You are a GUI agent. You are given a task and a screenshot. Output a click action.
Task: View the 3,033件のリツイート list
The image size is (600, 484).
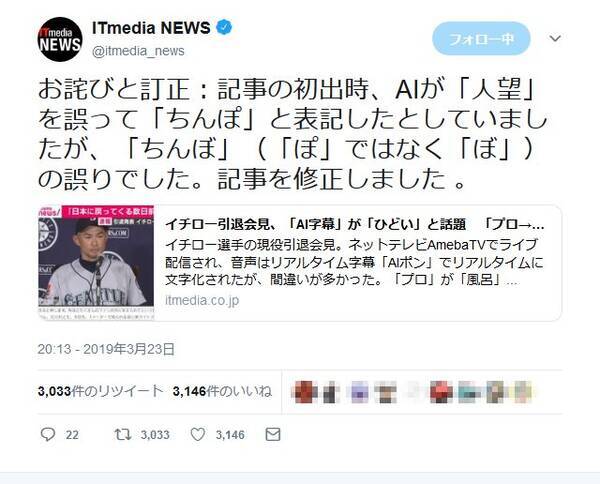101,391
